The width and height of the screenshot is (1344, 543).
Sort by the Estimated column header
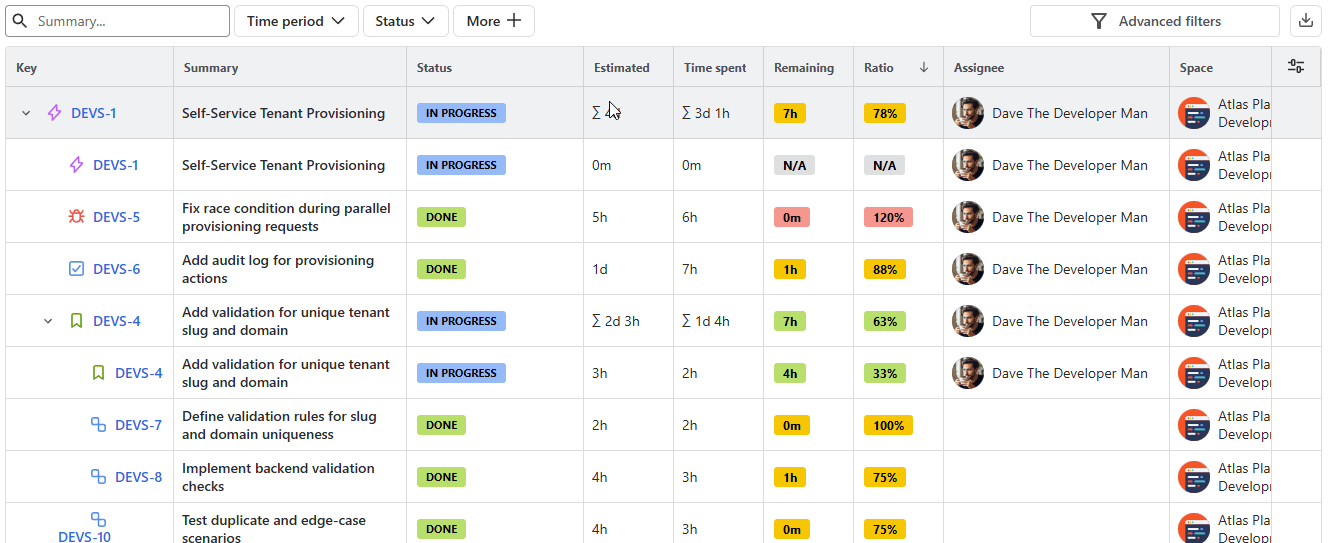coord(621,68)
